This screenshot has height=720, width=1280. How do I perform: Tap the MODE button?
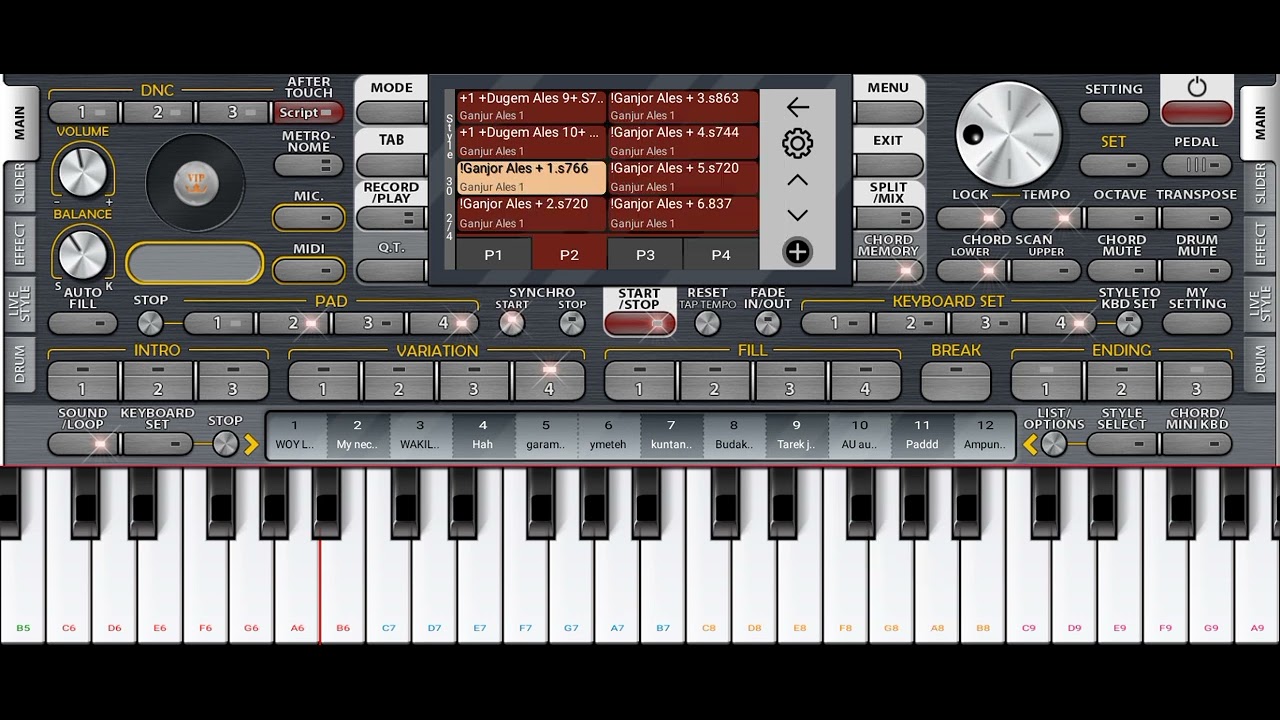tap(391, 113)
